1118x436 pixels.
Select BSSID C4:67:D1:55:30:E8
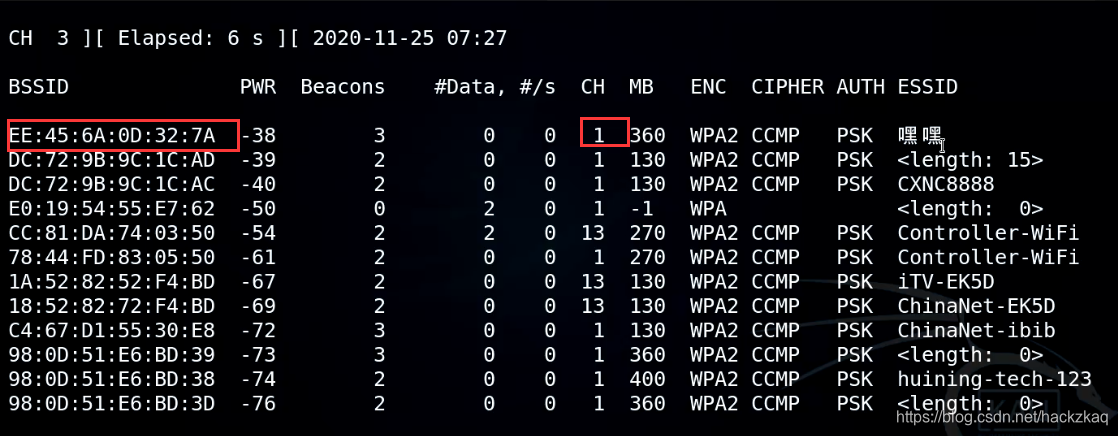pyautogui.click(x=112, y=330)
